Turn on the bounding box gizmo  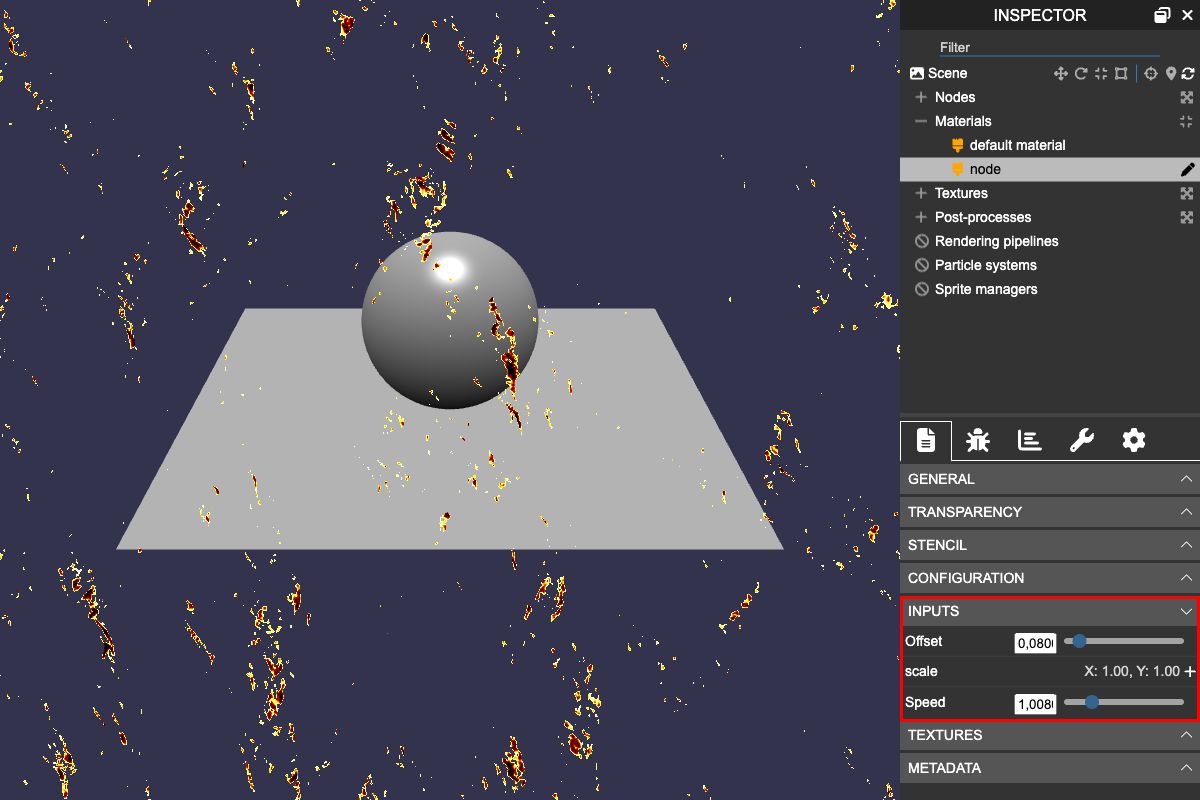[1121, 73]
